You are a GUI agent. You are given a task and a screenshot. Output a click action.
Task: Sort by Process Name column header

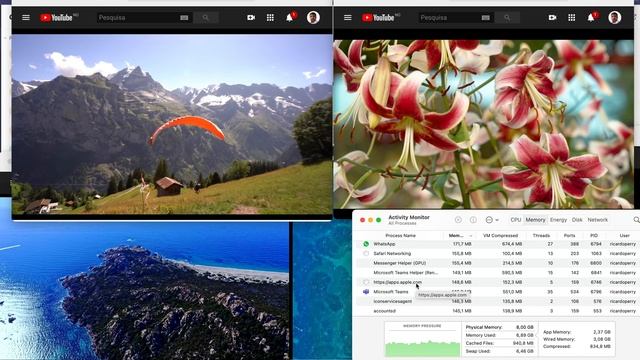coord(400,236)
